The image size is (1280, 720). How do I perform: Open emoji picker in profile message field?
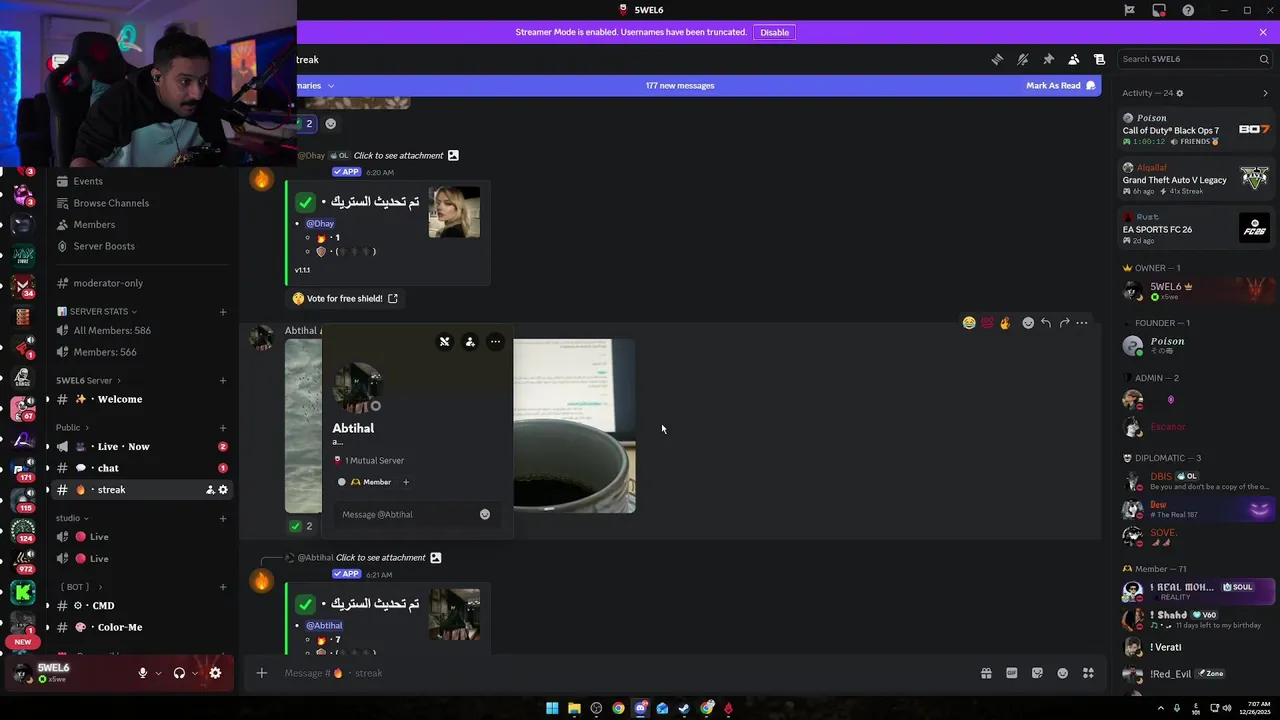(485, 514)
